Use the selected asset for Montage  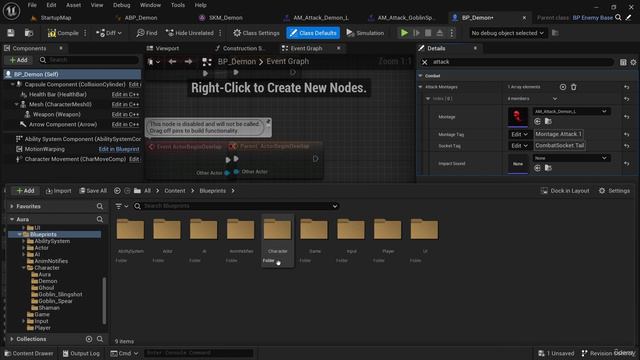[537, 121]
